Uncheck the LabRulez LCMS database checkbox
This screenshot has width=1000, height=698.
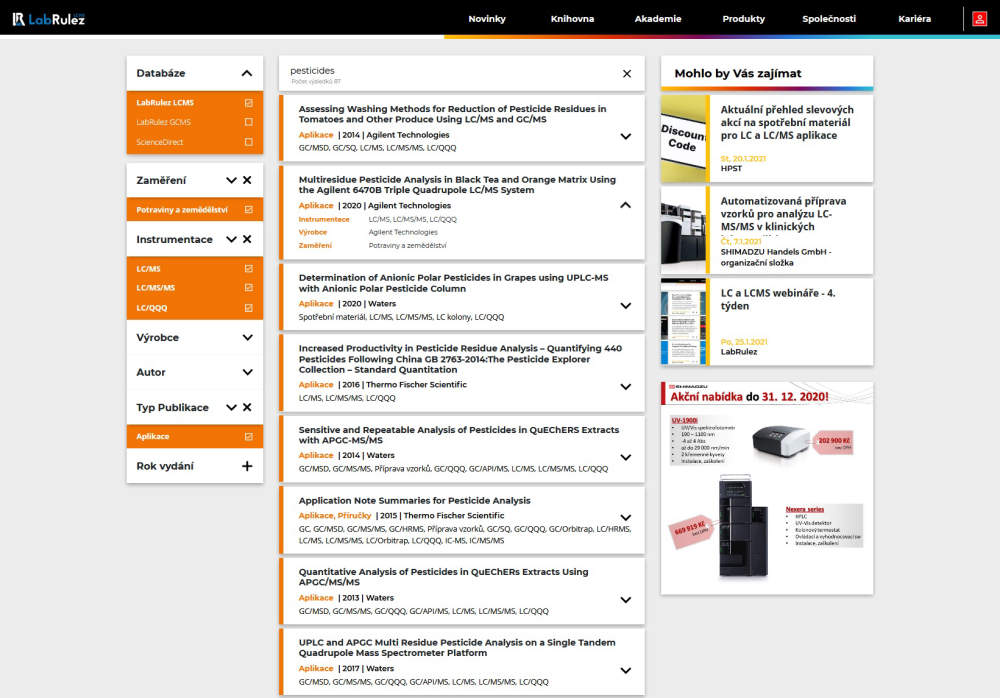249,103
